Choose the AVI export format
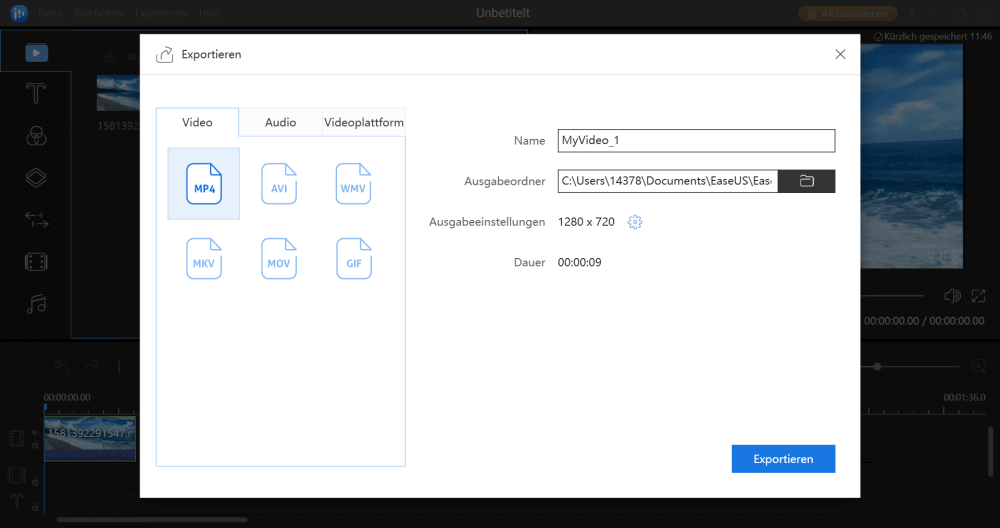The width and height of the screenshot is (1000, 528). (279, 184)
